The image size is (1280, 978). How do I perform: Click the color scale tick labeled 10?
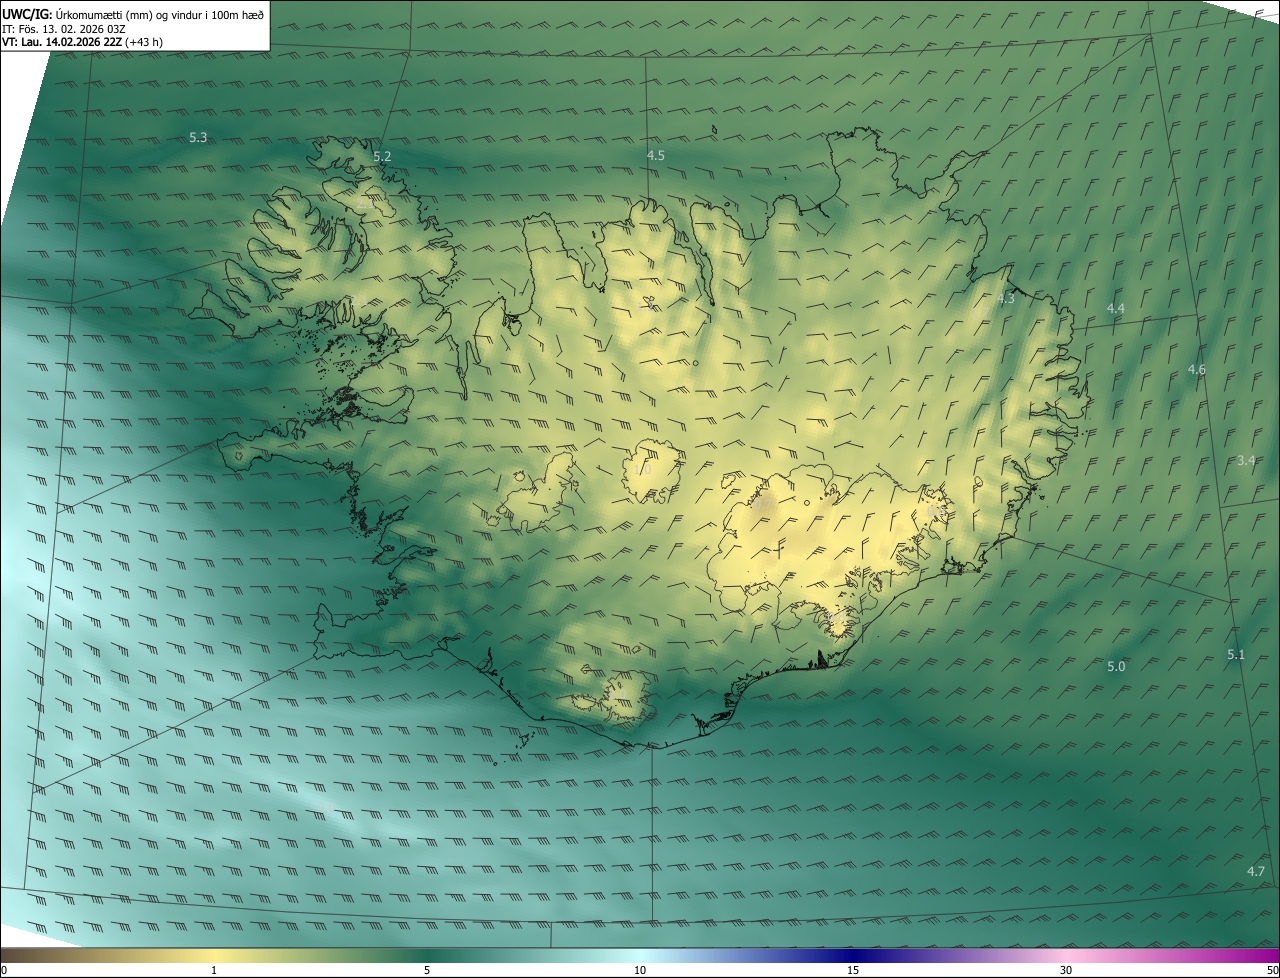coord(640,970)
